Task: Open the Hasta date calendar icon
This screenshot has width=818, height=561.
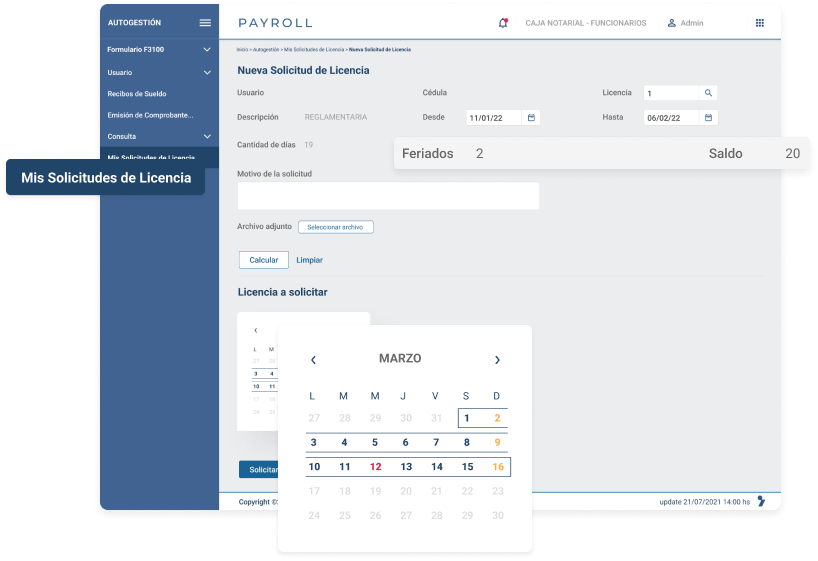Action: pyautogui.click(x=708, y=117)
